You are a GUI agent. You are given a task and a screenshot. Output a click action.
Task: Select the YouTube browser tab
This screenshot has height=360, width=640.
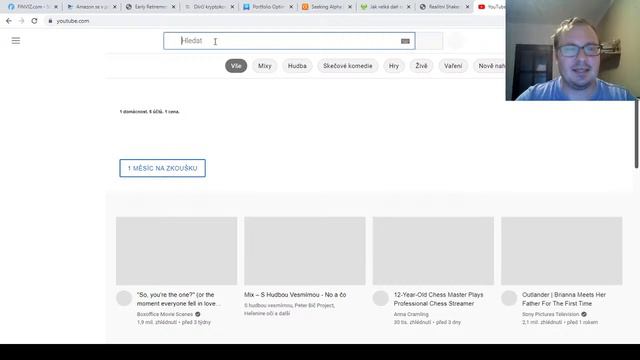491,7
